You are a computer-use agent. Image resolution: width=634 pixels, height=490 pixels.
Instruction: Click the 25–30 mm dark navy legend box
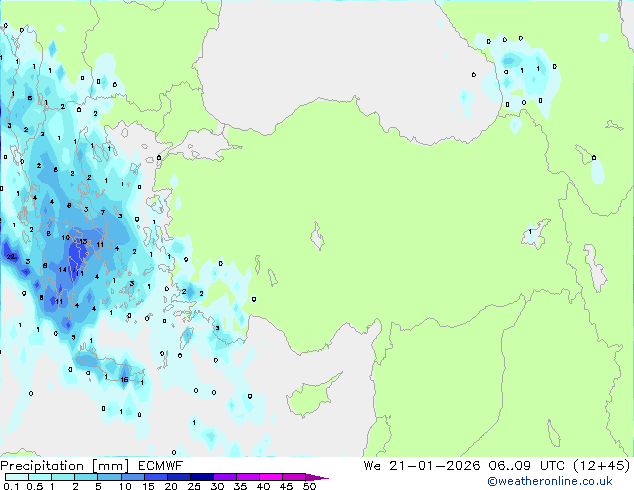(x=201, y=477)
